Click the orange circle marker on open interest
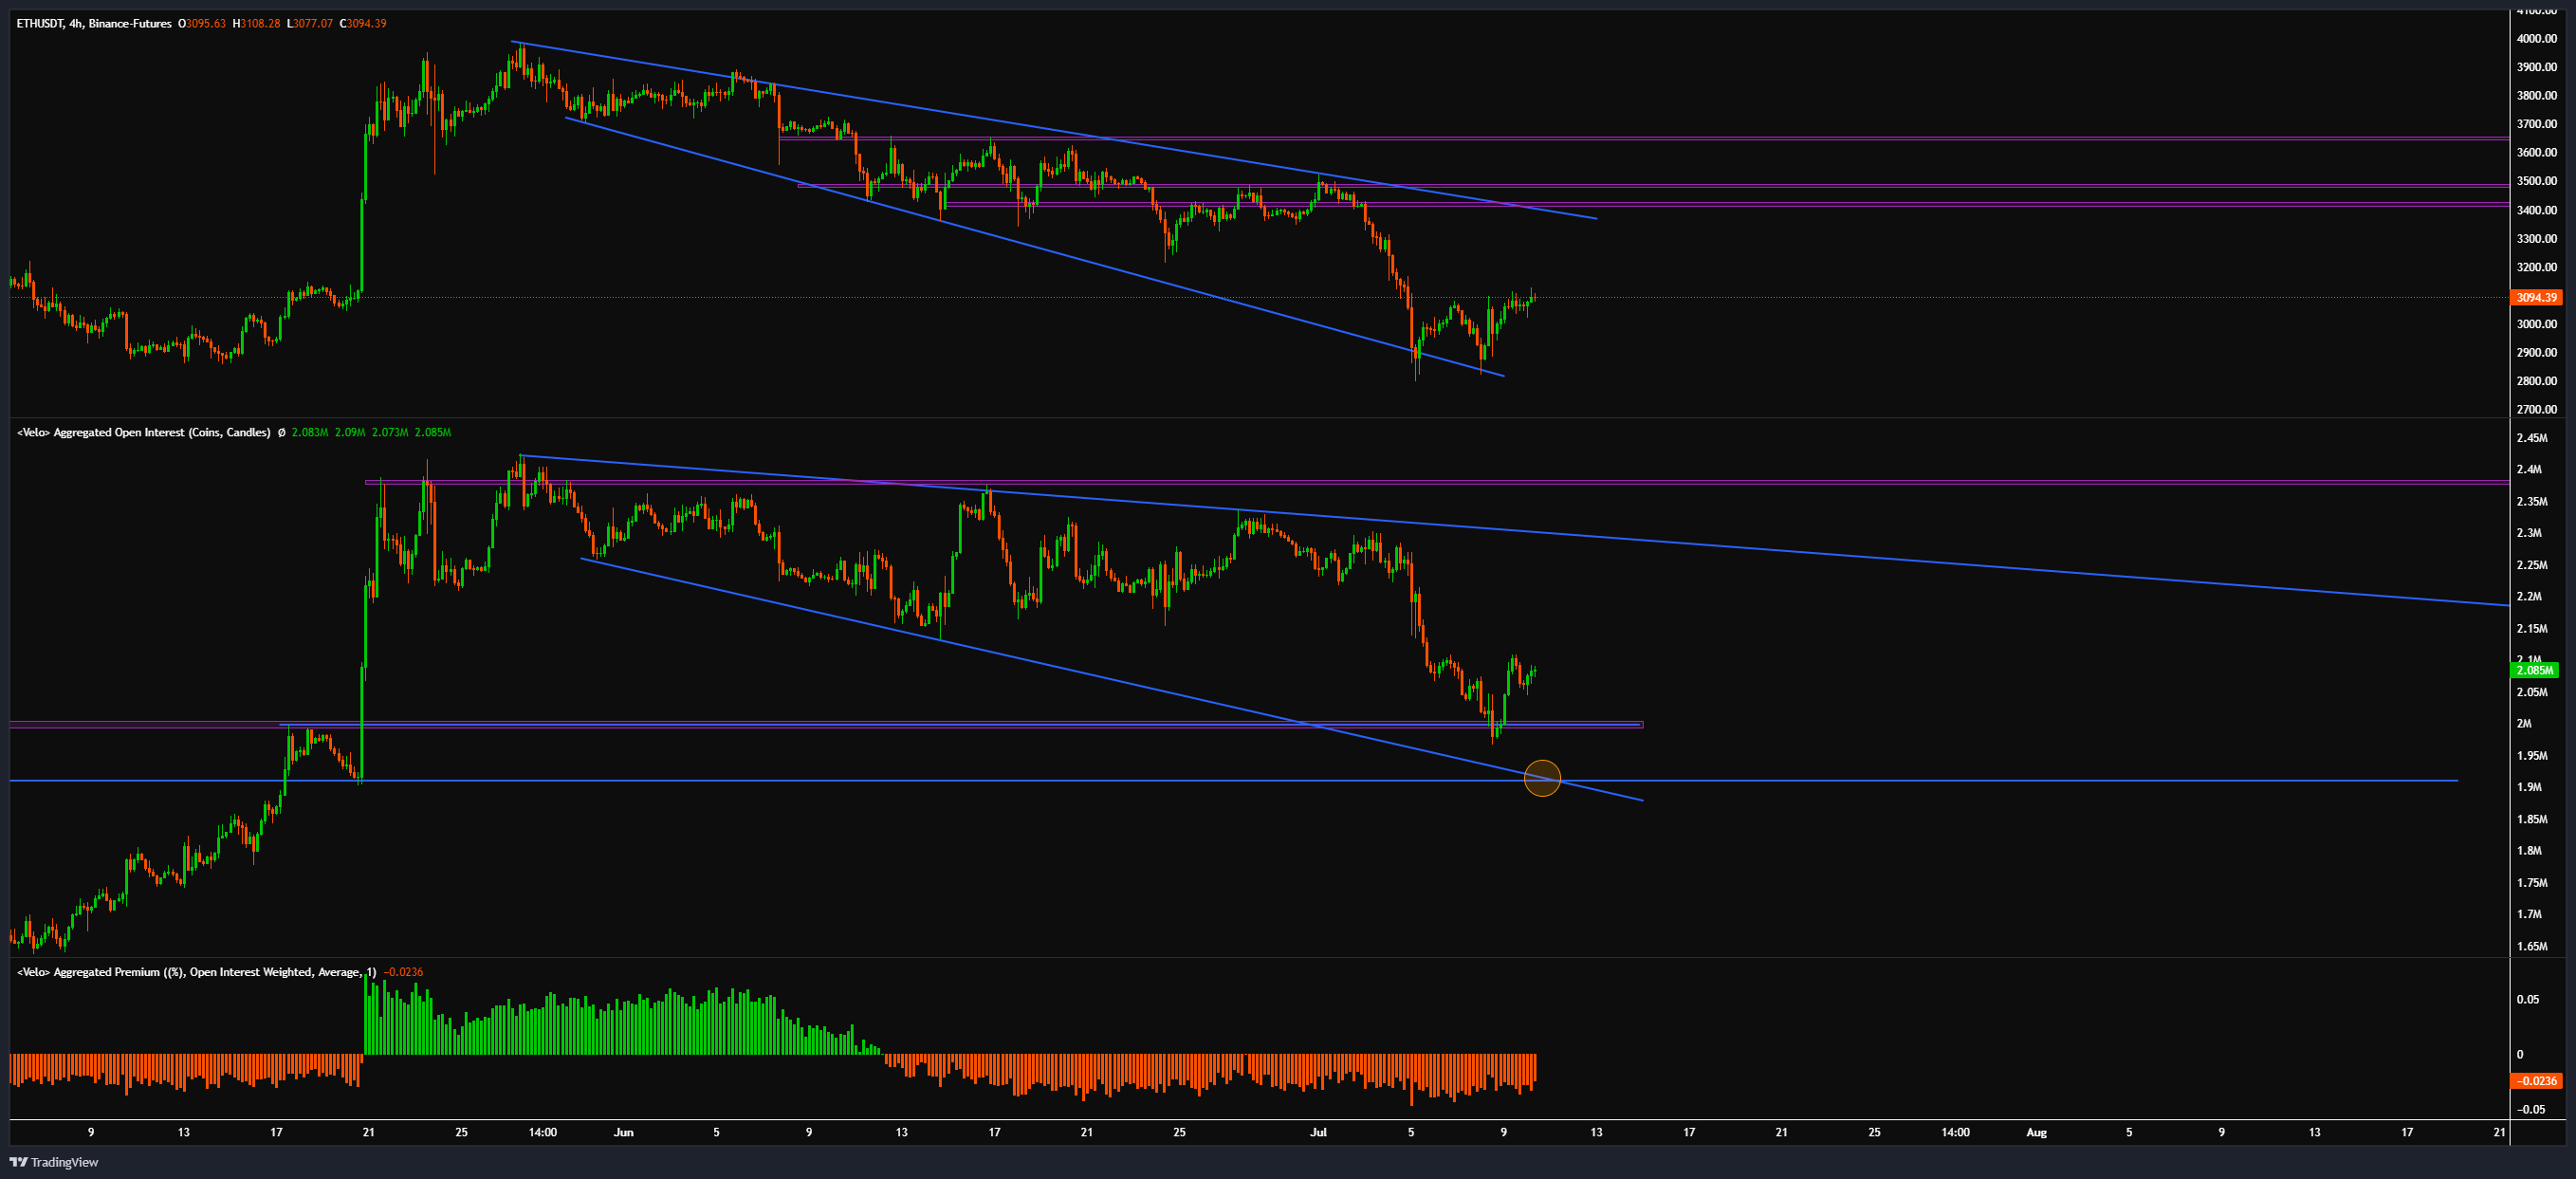The height and width of the screenshot is (1179, 2576). point(1541,778)
